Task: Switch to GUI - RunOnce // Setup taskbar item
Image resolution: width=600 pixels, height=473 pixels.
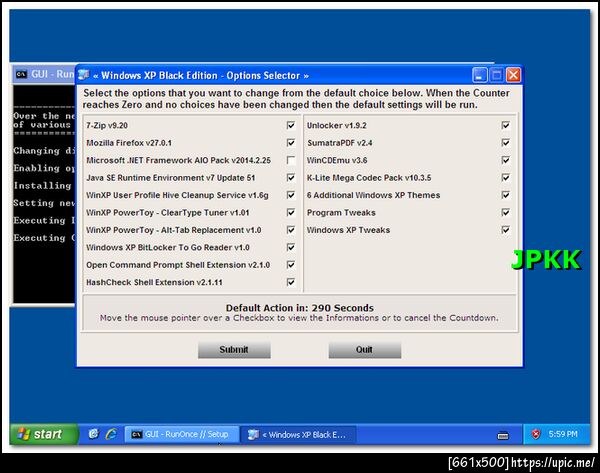Action: click(181, 434)
